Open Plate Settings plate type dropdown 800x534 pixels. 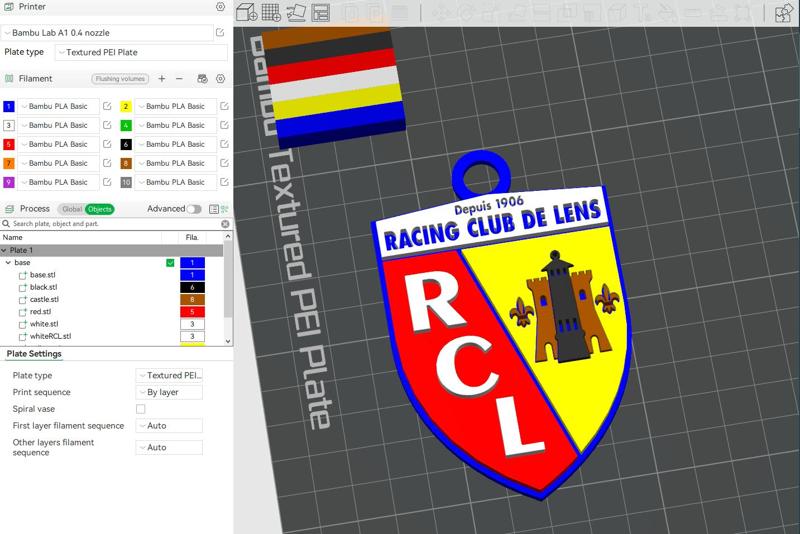click(169, 375)
